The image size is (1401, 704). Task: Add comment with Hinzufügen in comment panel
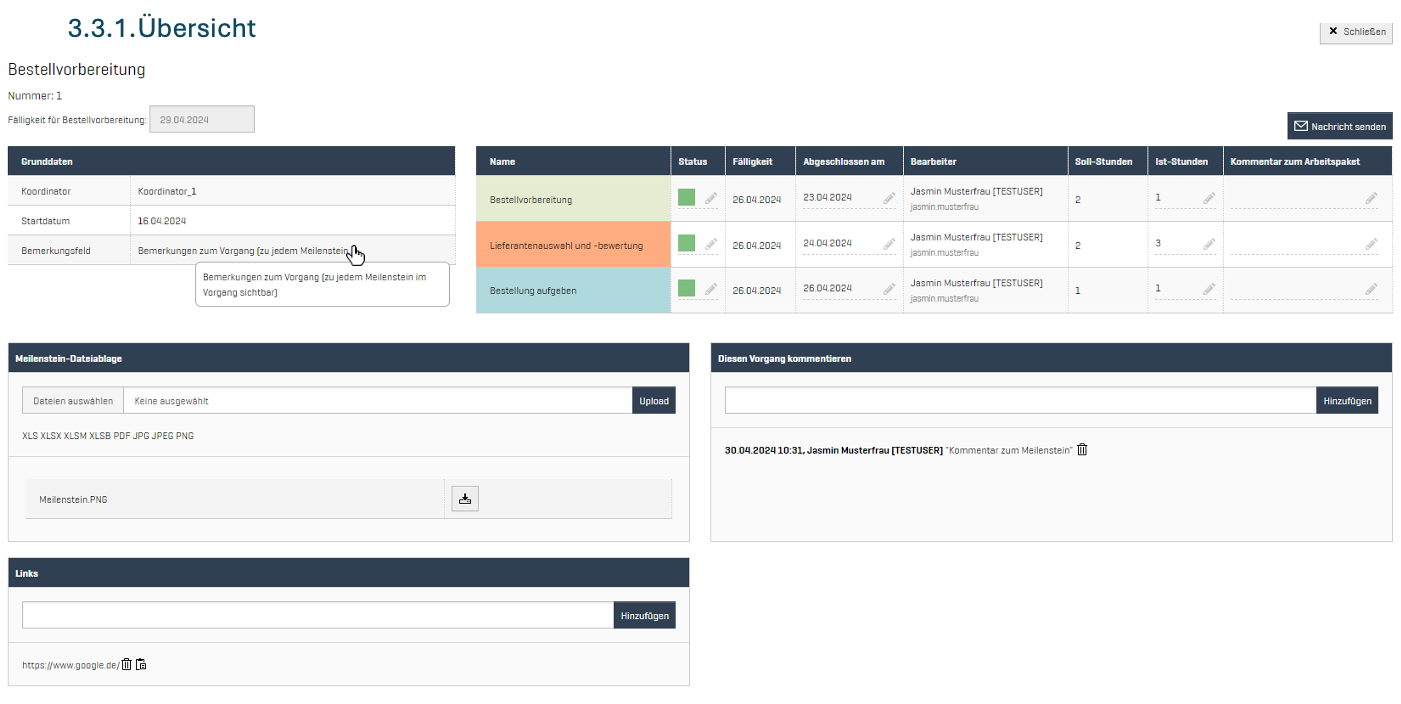(1346, 400)
